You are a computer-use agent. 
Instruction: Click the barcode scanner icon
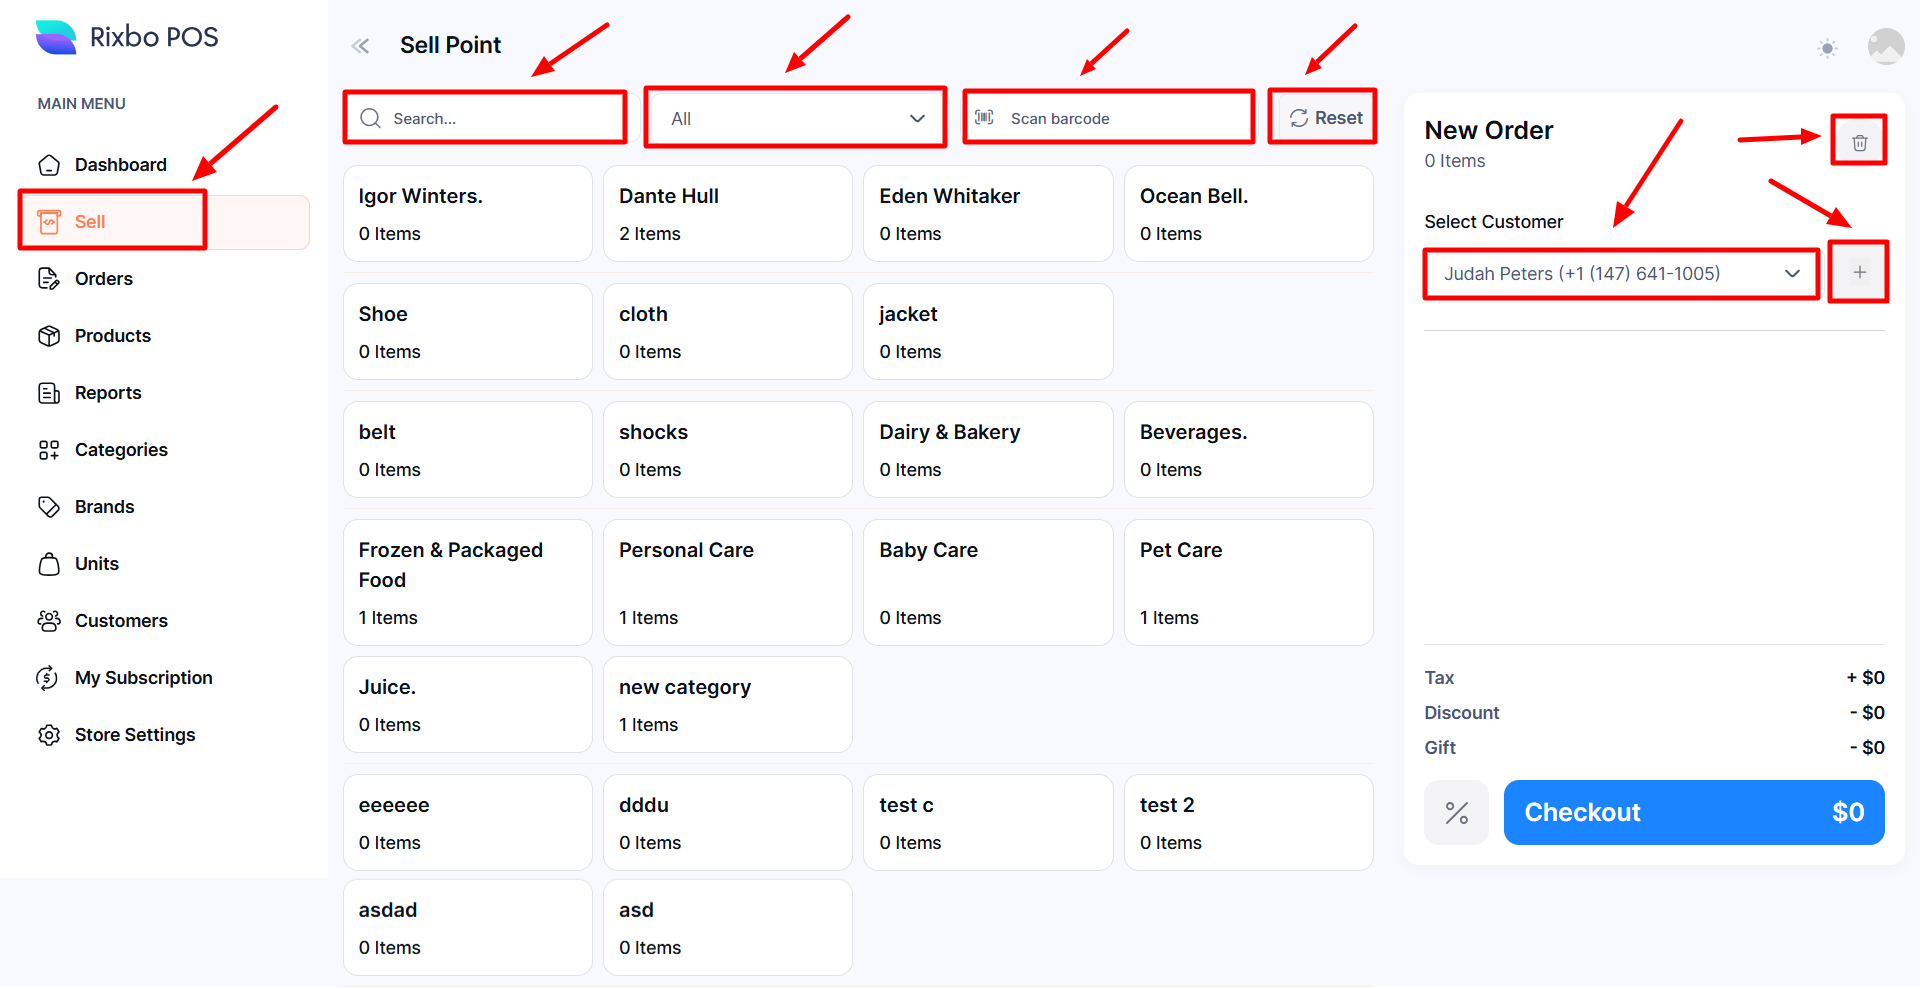(985, 118)
